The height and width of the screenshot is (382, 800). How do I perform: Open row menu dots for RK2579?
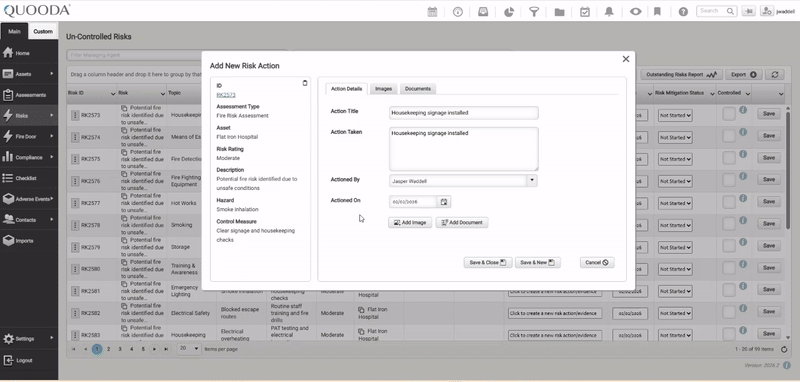pyautogui.click(x=75, y=247)
